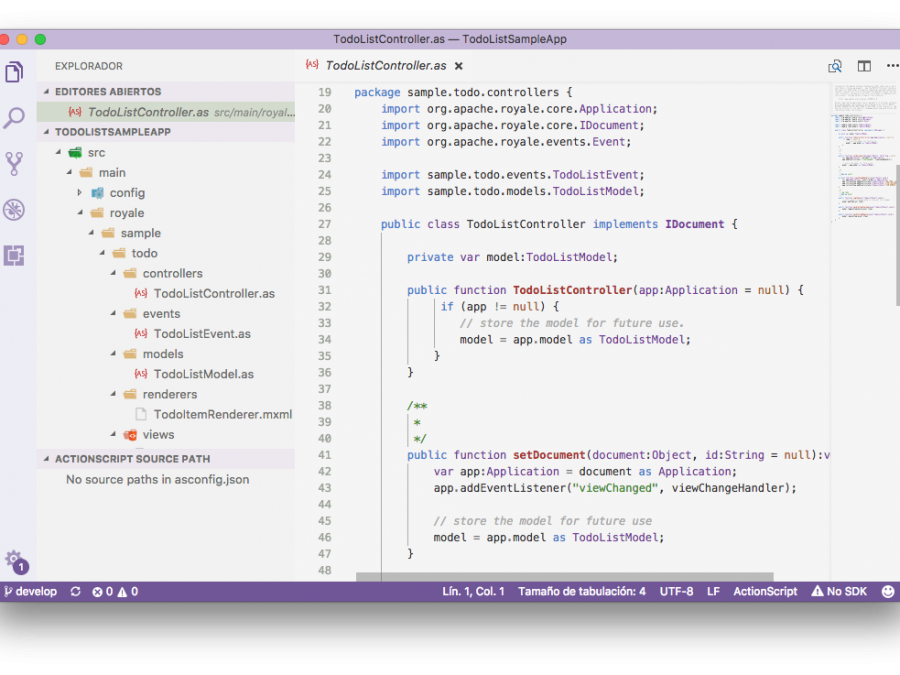Open the Debug view icon
900x675 pixels.
coord(14,210)
